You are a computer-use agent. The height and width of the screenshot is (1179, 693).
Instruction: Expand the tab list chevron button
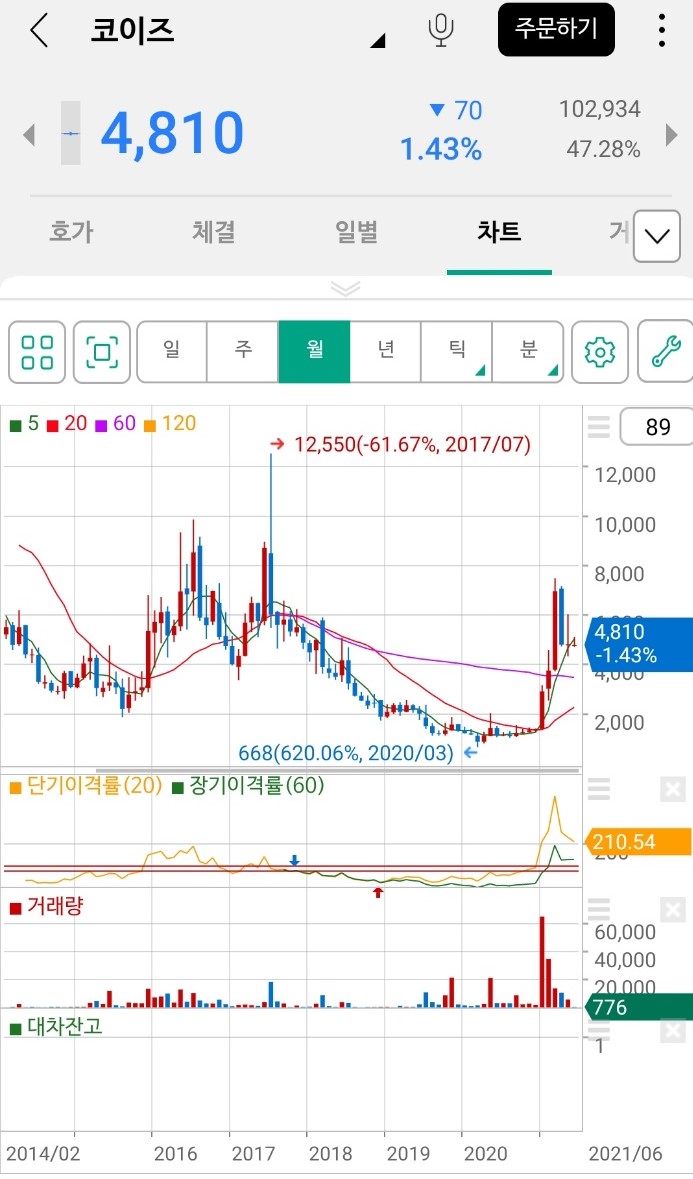coord(657,236)
